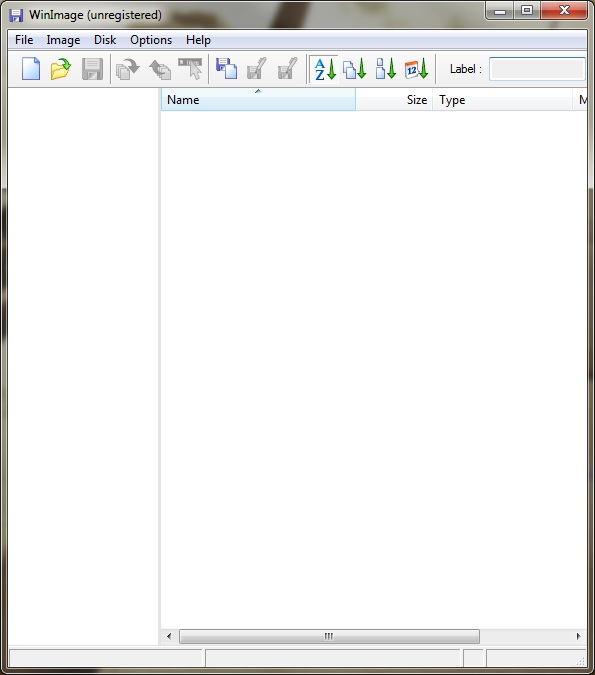Toggle the sort by size button
Screen dimensions: 595x675
coord(385,69)
